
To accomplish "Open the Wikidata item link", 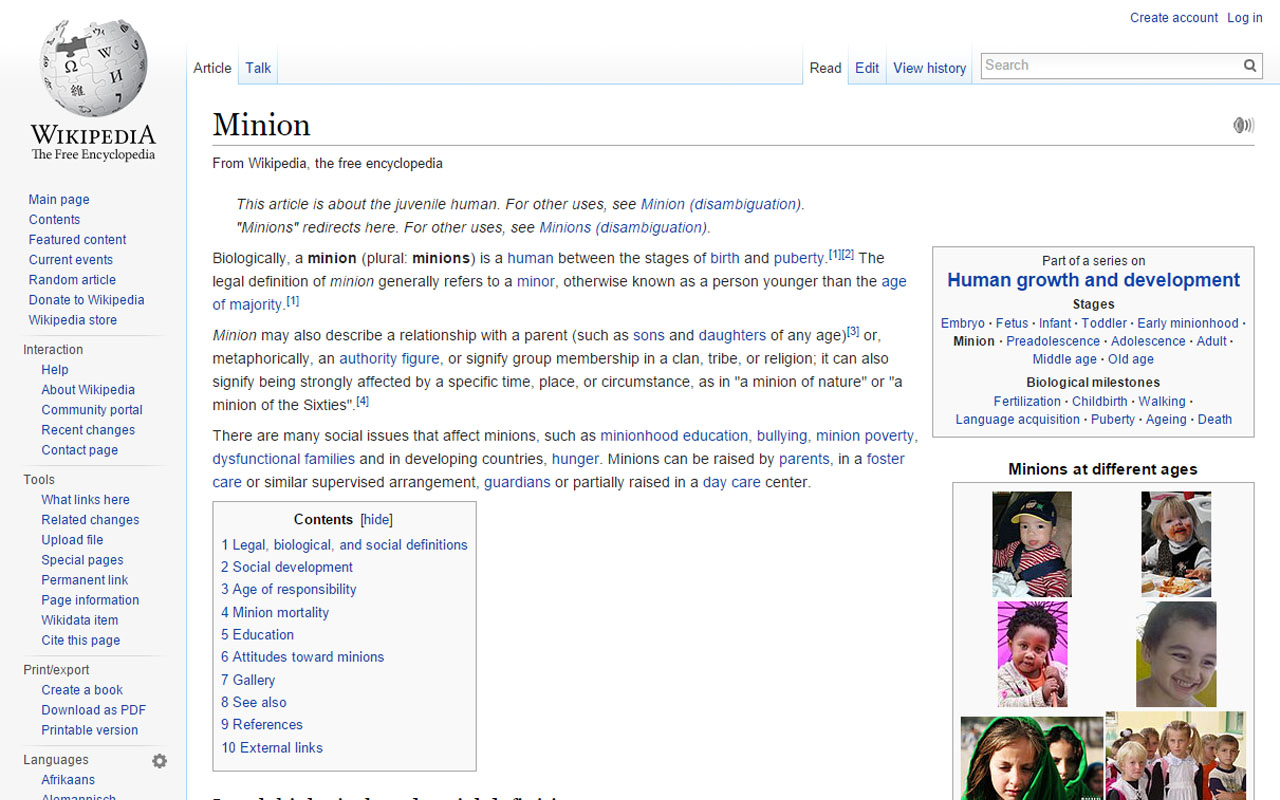I will [80, 620].
